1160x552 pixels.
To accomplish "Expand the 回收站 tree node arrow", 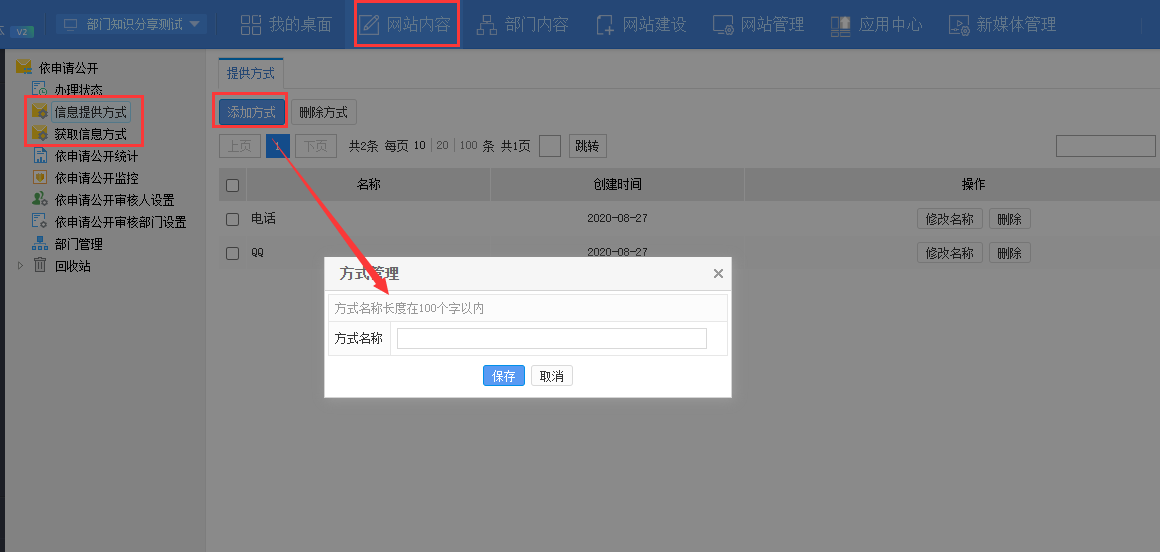I will (20, 266).
